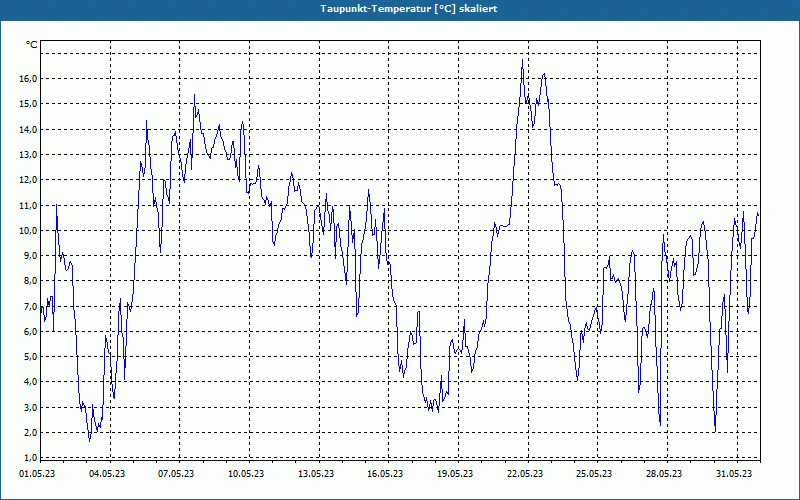800x500 pixels.
Task: Click the 10,0 y-axis label
Action: (x=28, y=231)
